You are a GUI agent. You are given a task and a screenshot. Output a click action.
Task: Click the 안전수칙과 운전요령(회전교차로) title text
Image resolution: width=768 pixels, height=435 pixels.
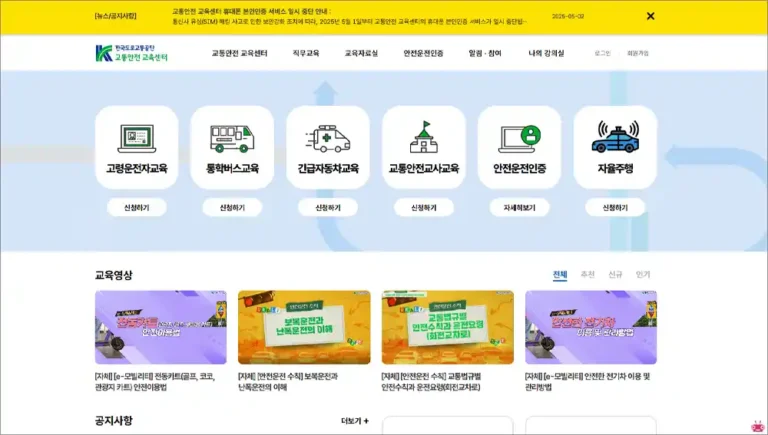pos(431,382)
